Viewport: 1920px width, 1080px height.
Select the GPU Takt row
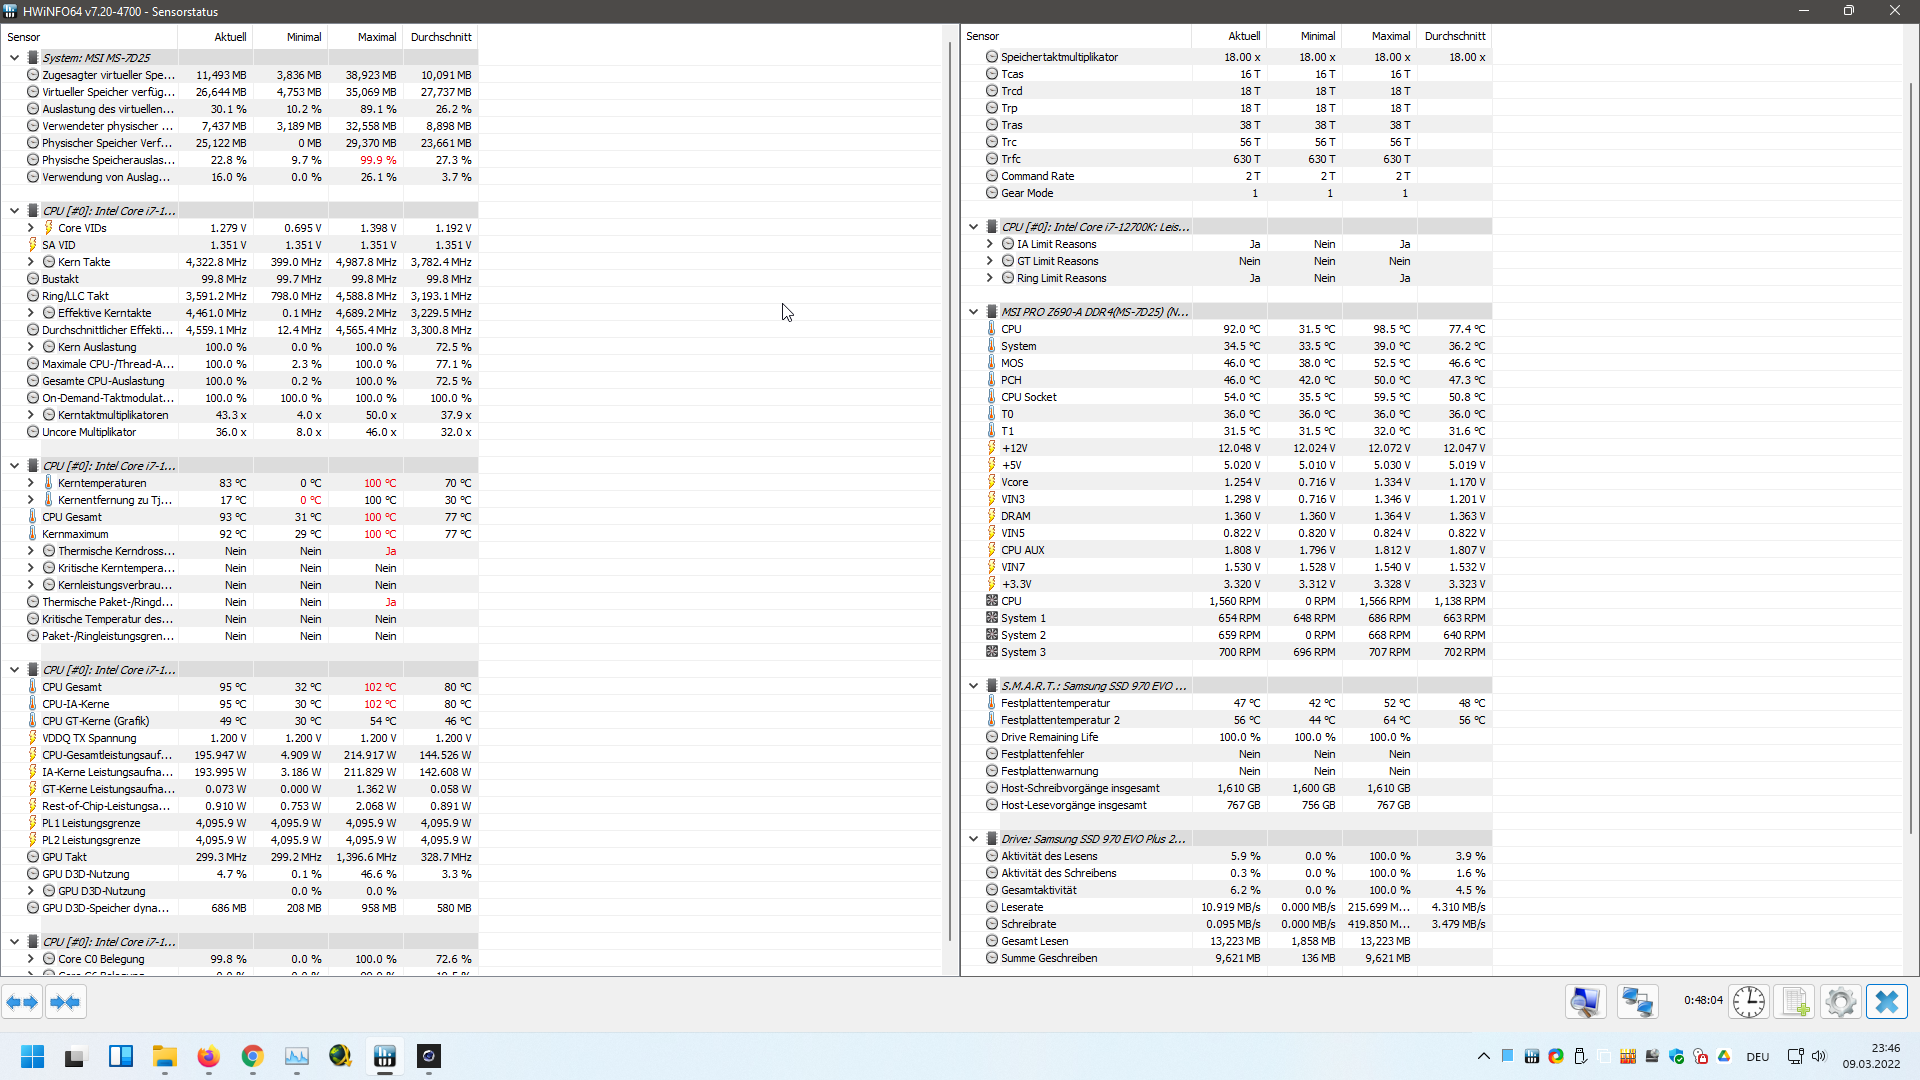pos(239,857)
